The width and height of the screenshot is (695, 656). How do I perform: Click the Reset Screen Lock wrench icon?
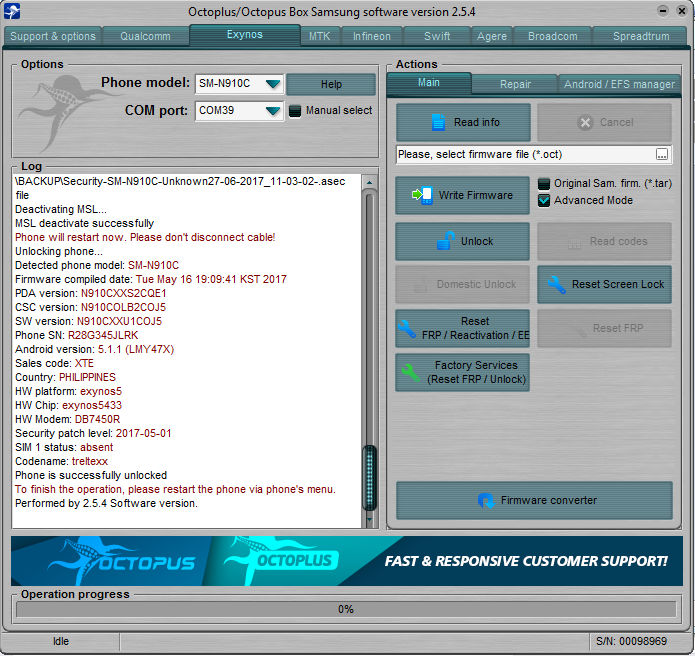556,285
